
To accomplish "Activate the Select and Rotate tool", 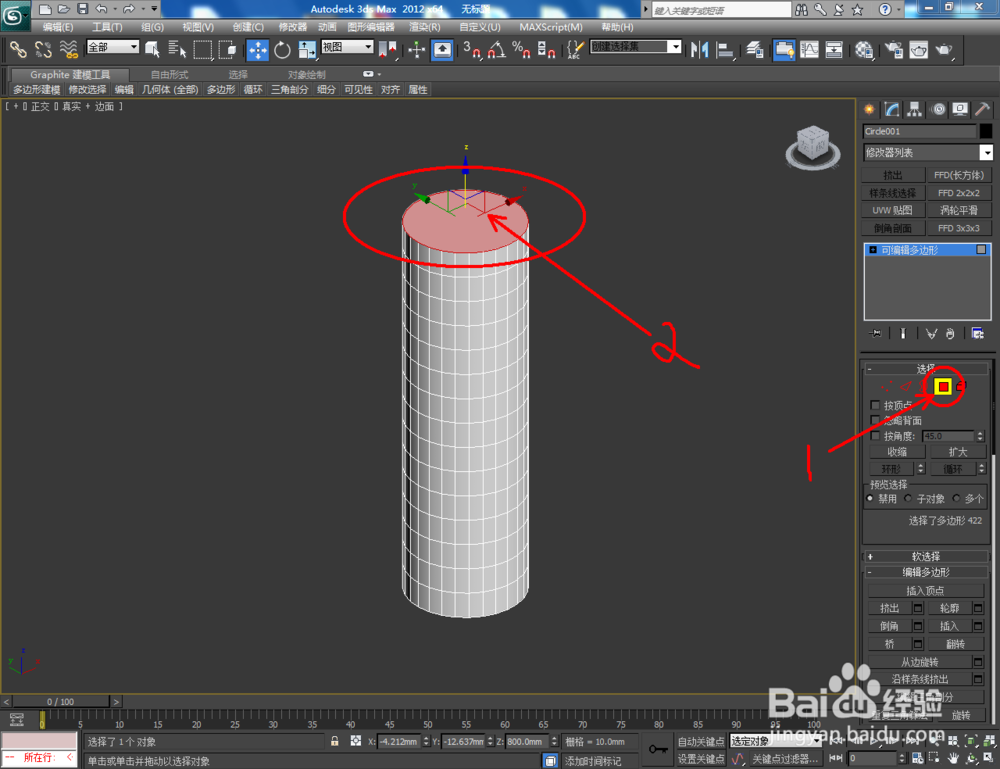I will click(x=282, y=49).
